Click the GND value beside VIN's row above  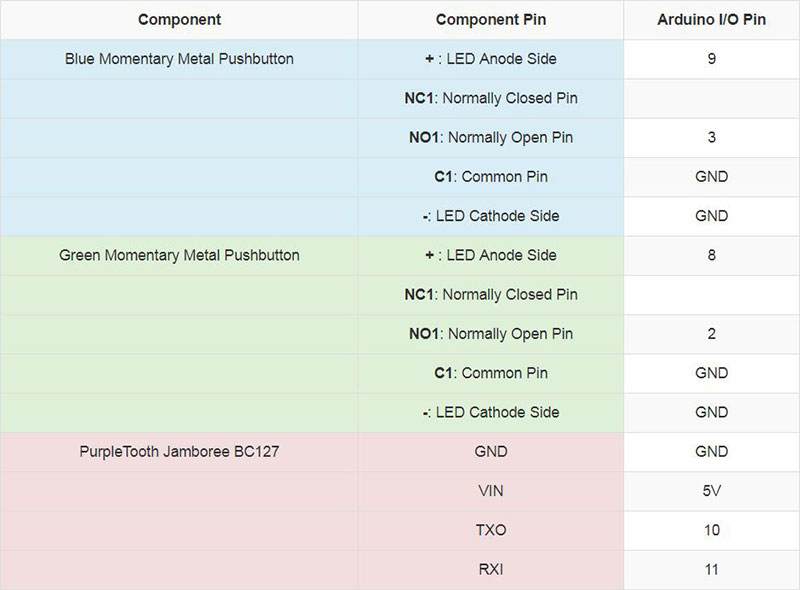pos(711,452)
